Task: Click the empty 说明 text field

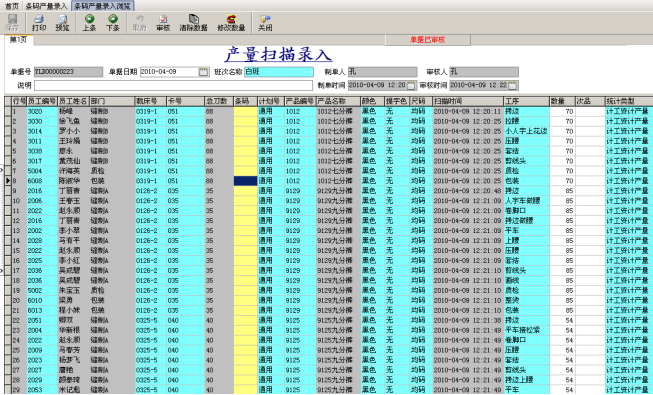Action: point(173,85)
